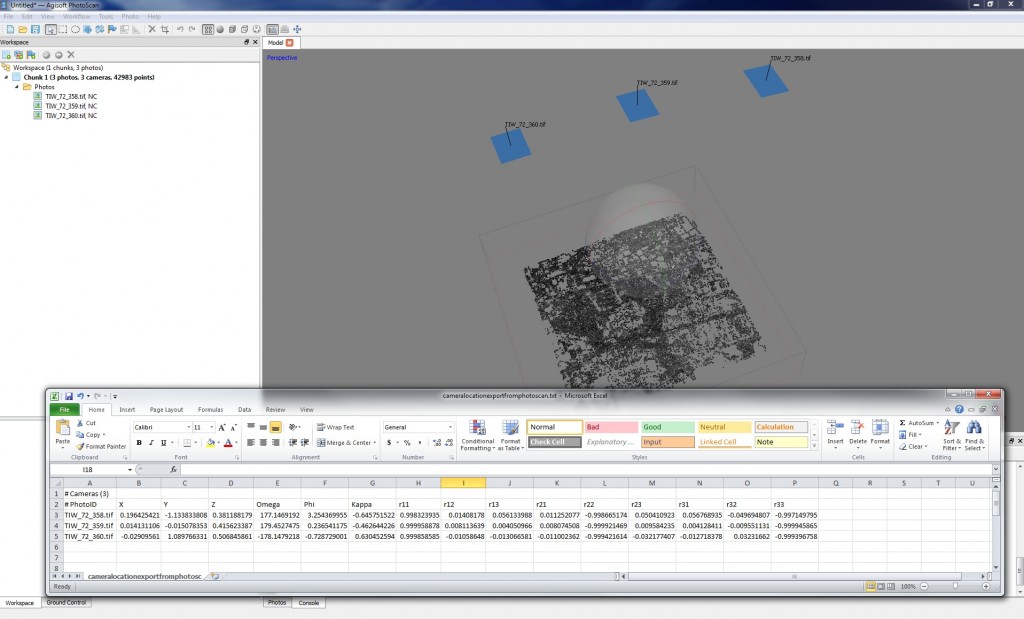Select the TIW_72_359.tif photo in Workspace

tap(70, 106)
